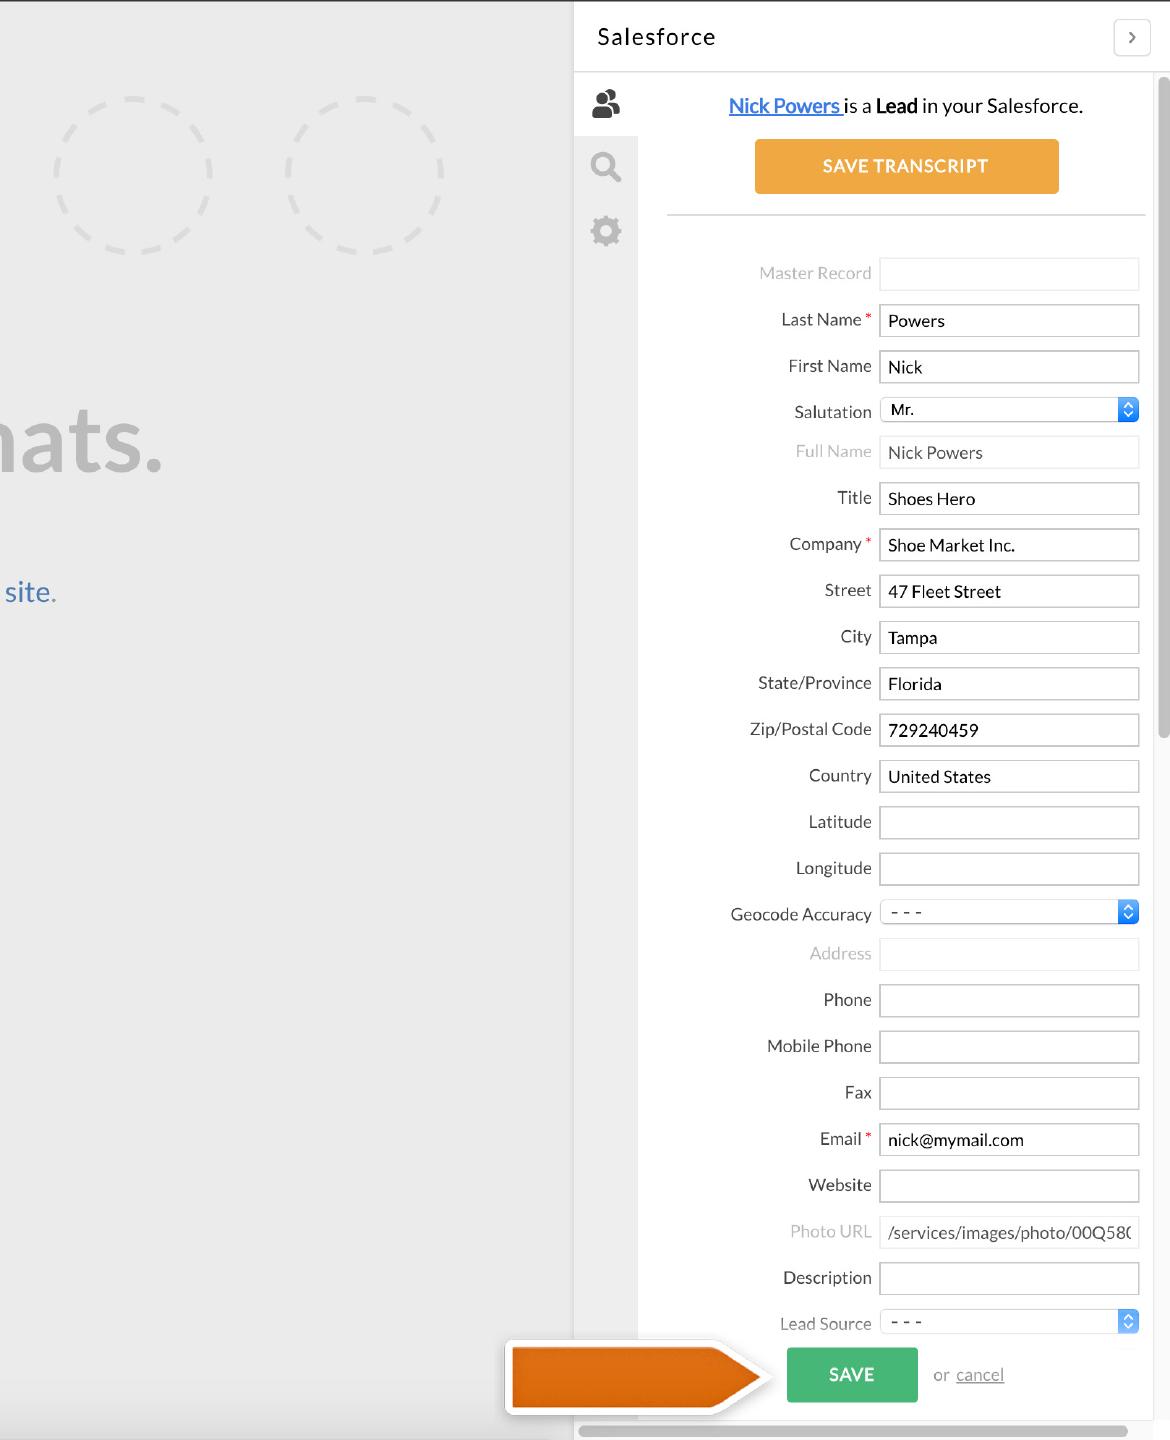Click the Description field
Screen dimensions: 1170x1440
1009,1279
